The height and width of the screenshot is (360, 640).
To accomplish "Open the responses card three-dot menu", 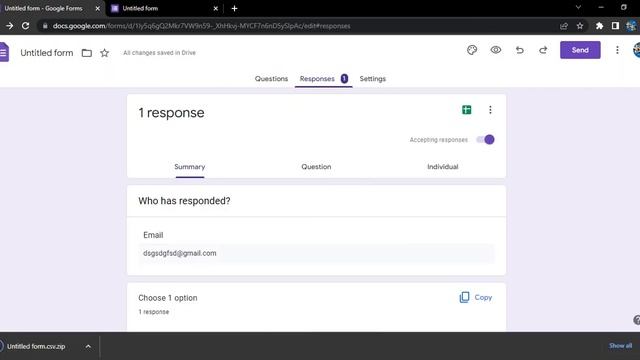I will [490, 110].
